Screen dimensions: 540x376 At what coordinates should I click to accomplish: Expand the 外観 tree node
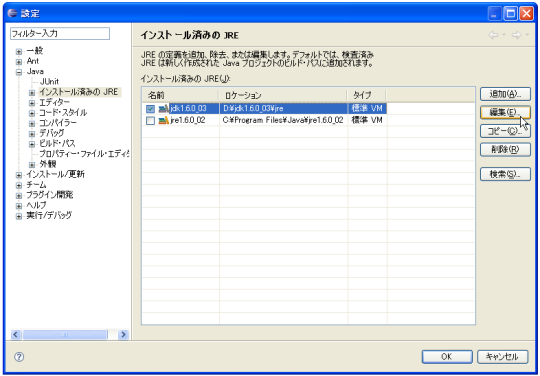pyautogui.click(x=32, y=165)
